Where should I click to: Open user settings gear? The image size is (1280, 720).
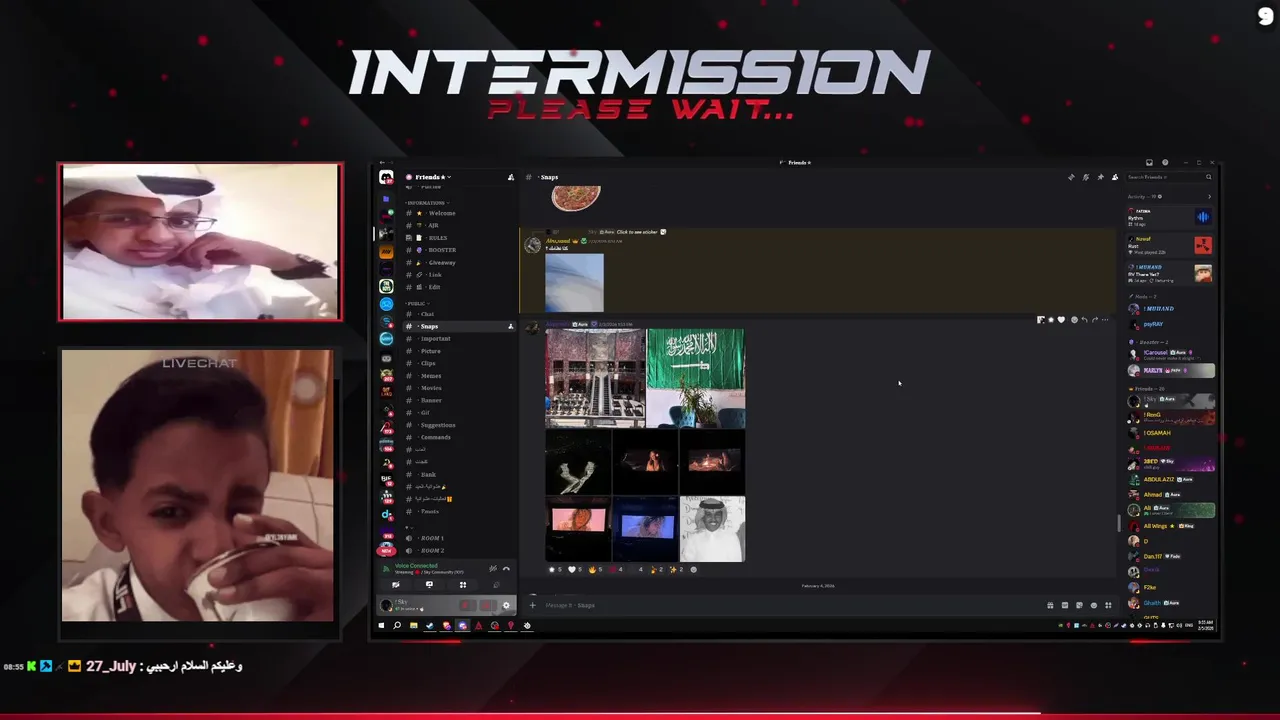(x=506, y=605)
